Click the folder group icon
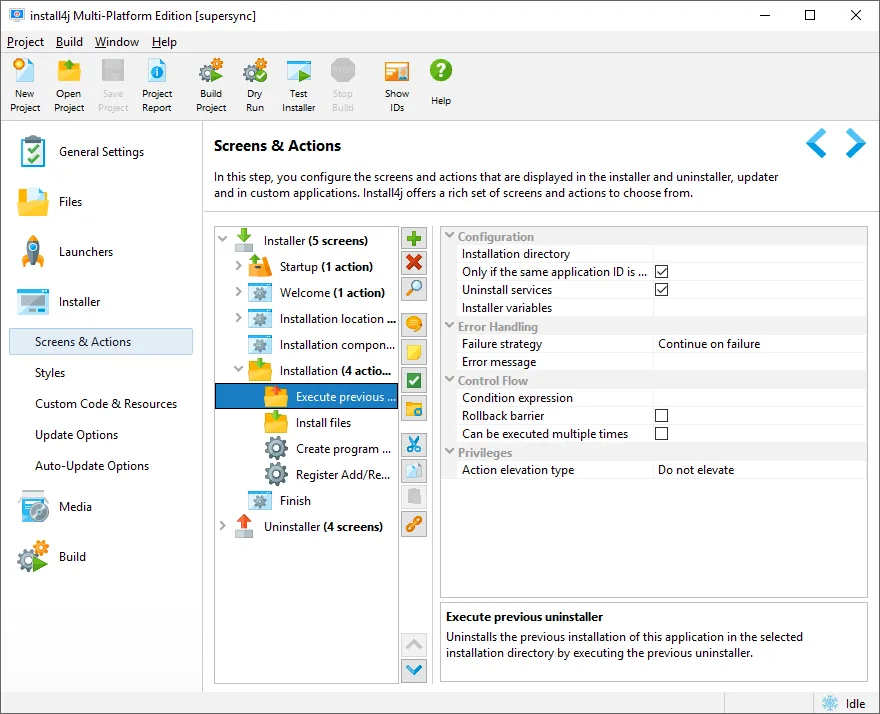The image size is (880, 714). coord(414,409)
